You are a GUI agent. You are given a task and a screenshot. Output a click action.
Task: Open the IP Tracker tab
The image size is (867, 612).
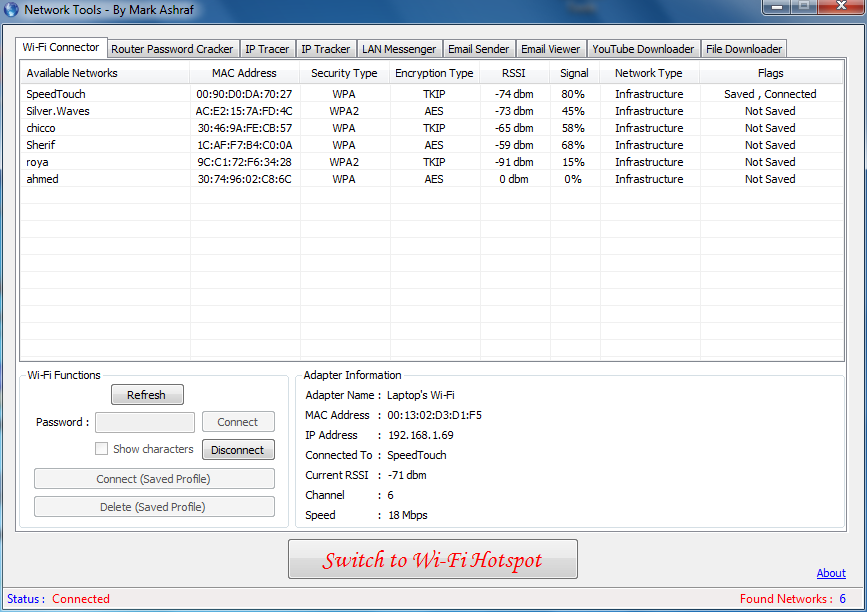tap(326, 49)
